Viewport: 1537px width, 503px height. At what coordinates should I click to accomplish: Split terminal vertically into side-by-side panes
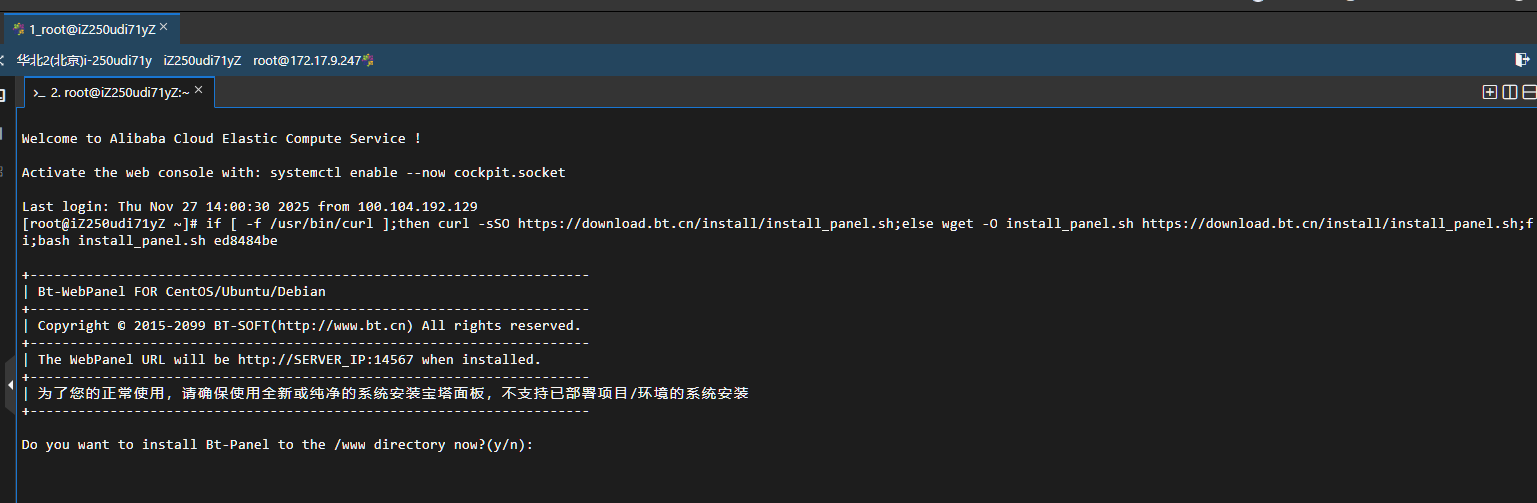pos(1510,92)
